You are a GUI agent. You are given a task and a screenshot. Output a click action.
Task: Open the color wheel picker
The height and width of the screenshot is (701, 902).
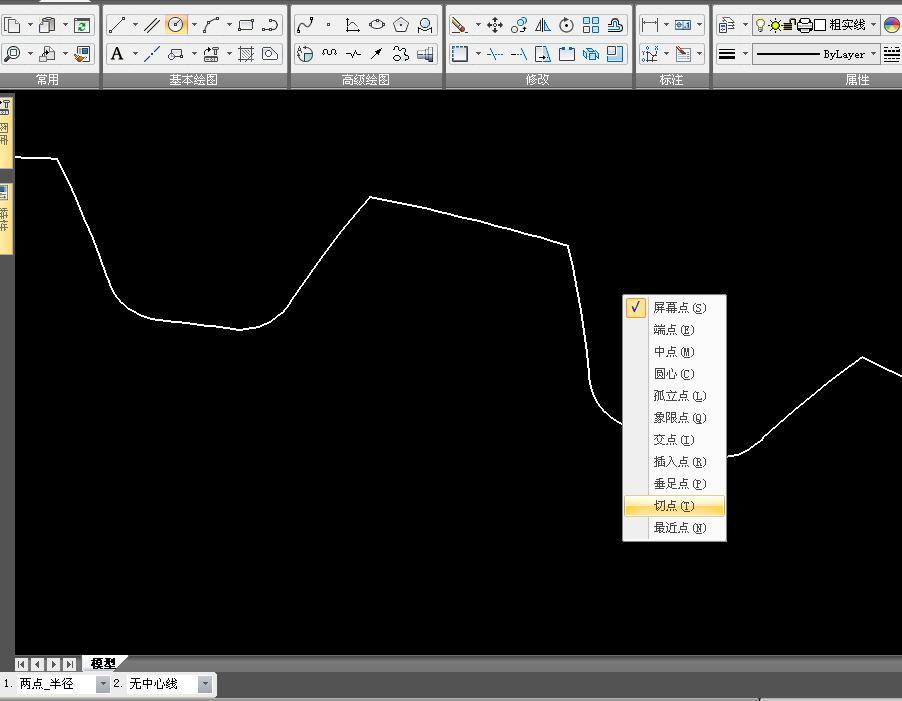tap(891, 25)
